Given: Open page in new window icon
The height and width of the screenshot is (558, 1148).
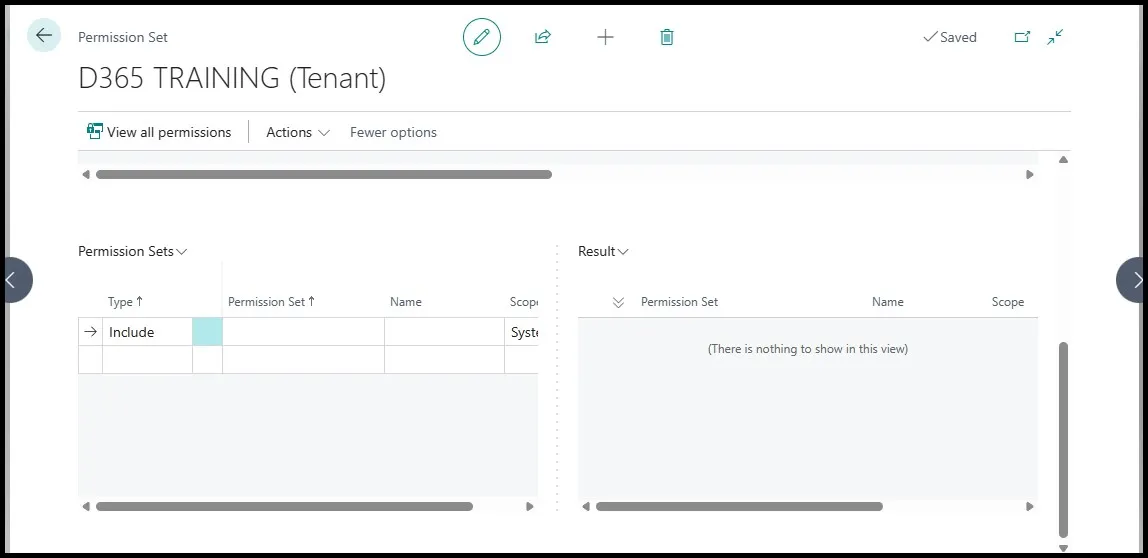Looking at the screenshot, I should (1022, 37).
